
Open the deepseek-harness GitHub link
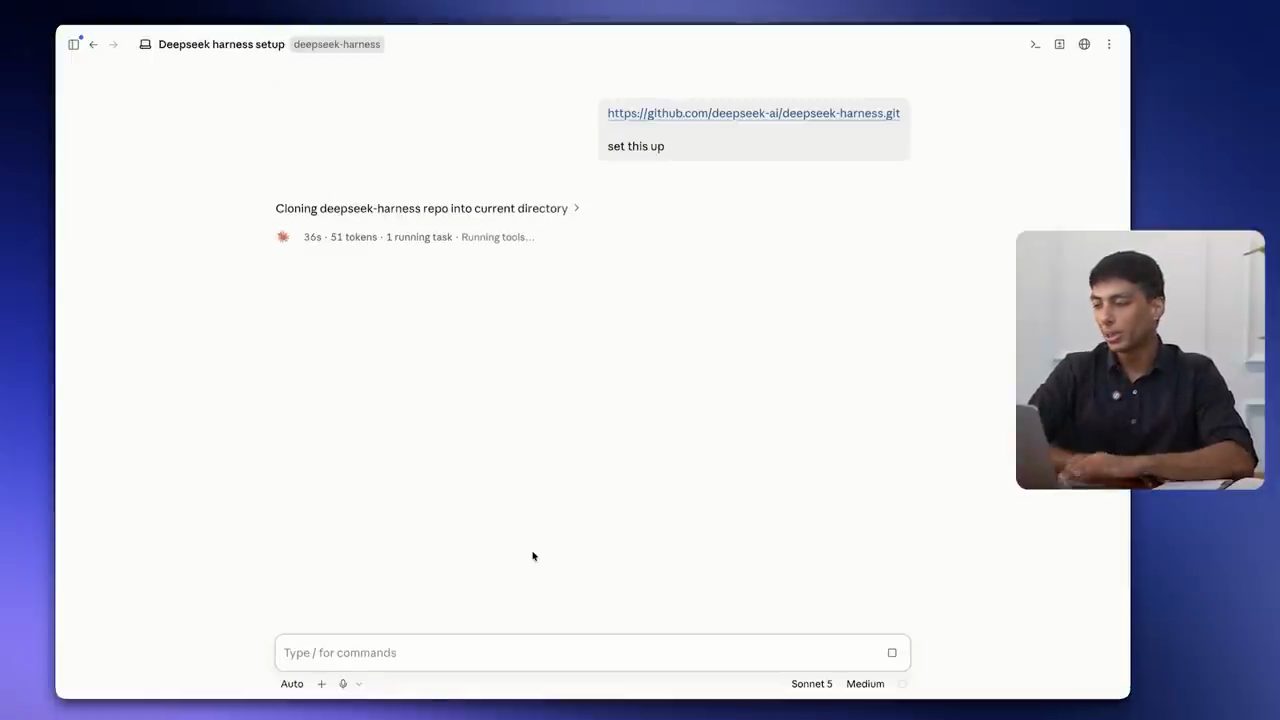753,113
